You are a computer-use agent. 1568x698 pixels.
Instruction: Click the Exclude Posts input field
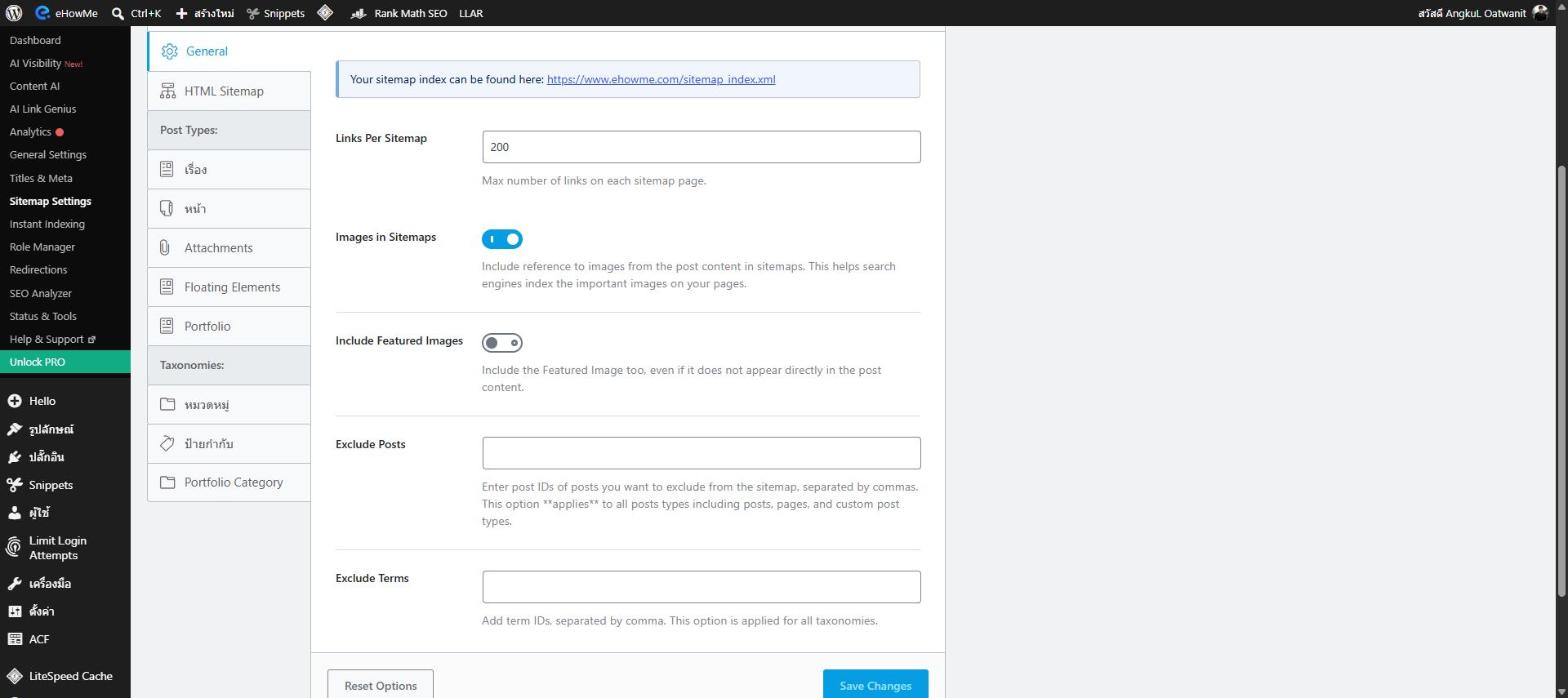point(701,453)
